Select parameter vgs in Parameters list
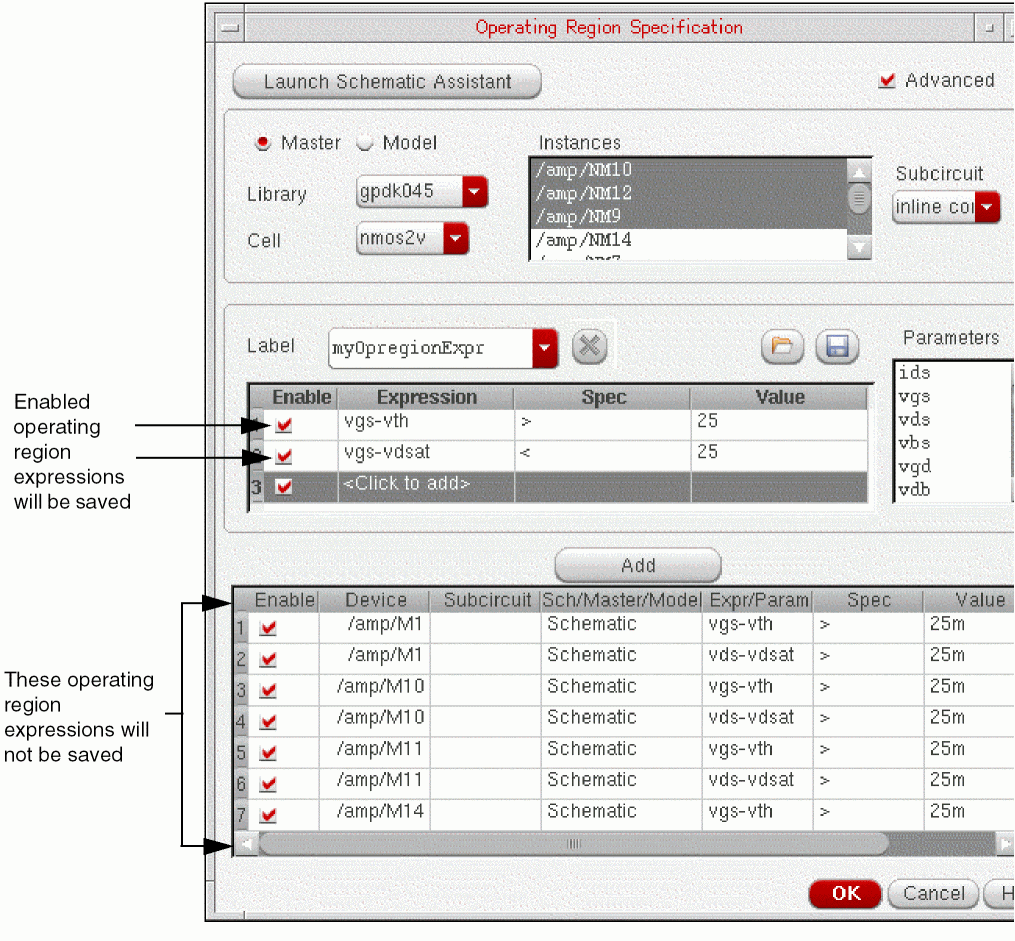Viewport: 1015px width, 941px height. tap(914, 396)
